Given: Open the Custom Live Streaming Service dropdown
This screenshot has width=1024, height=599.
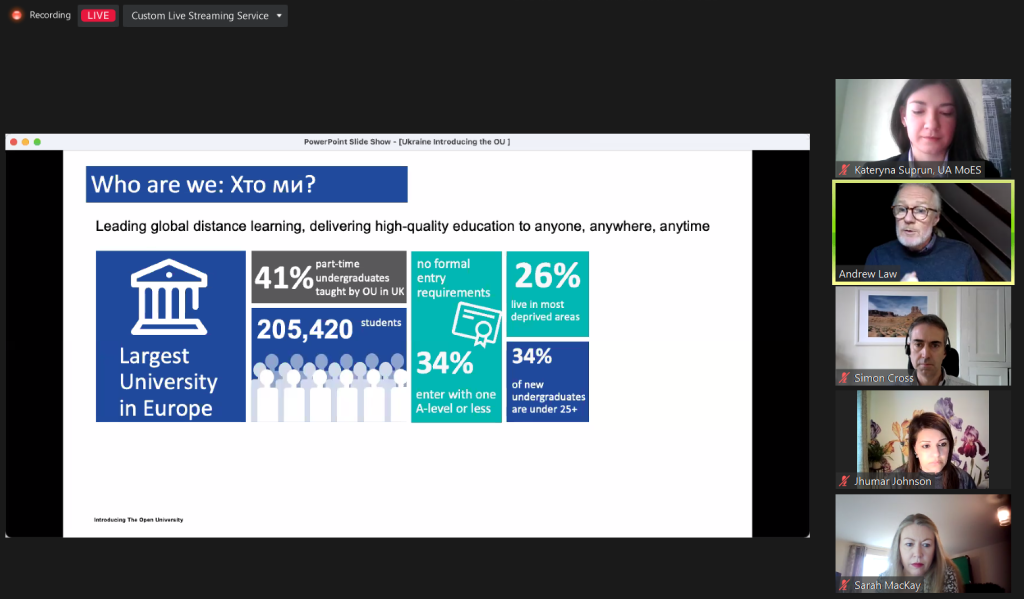Looking at the screenshot, I should click(x=205, y=16).
